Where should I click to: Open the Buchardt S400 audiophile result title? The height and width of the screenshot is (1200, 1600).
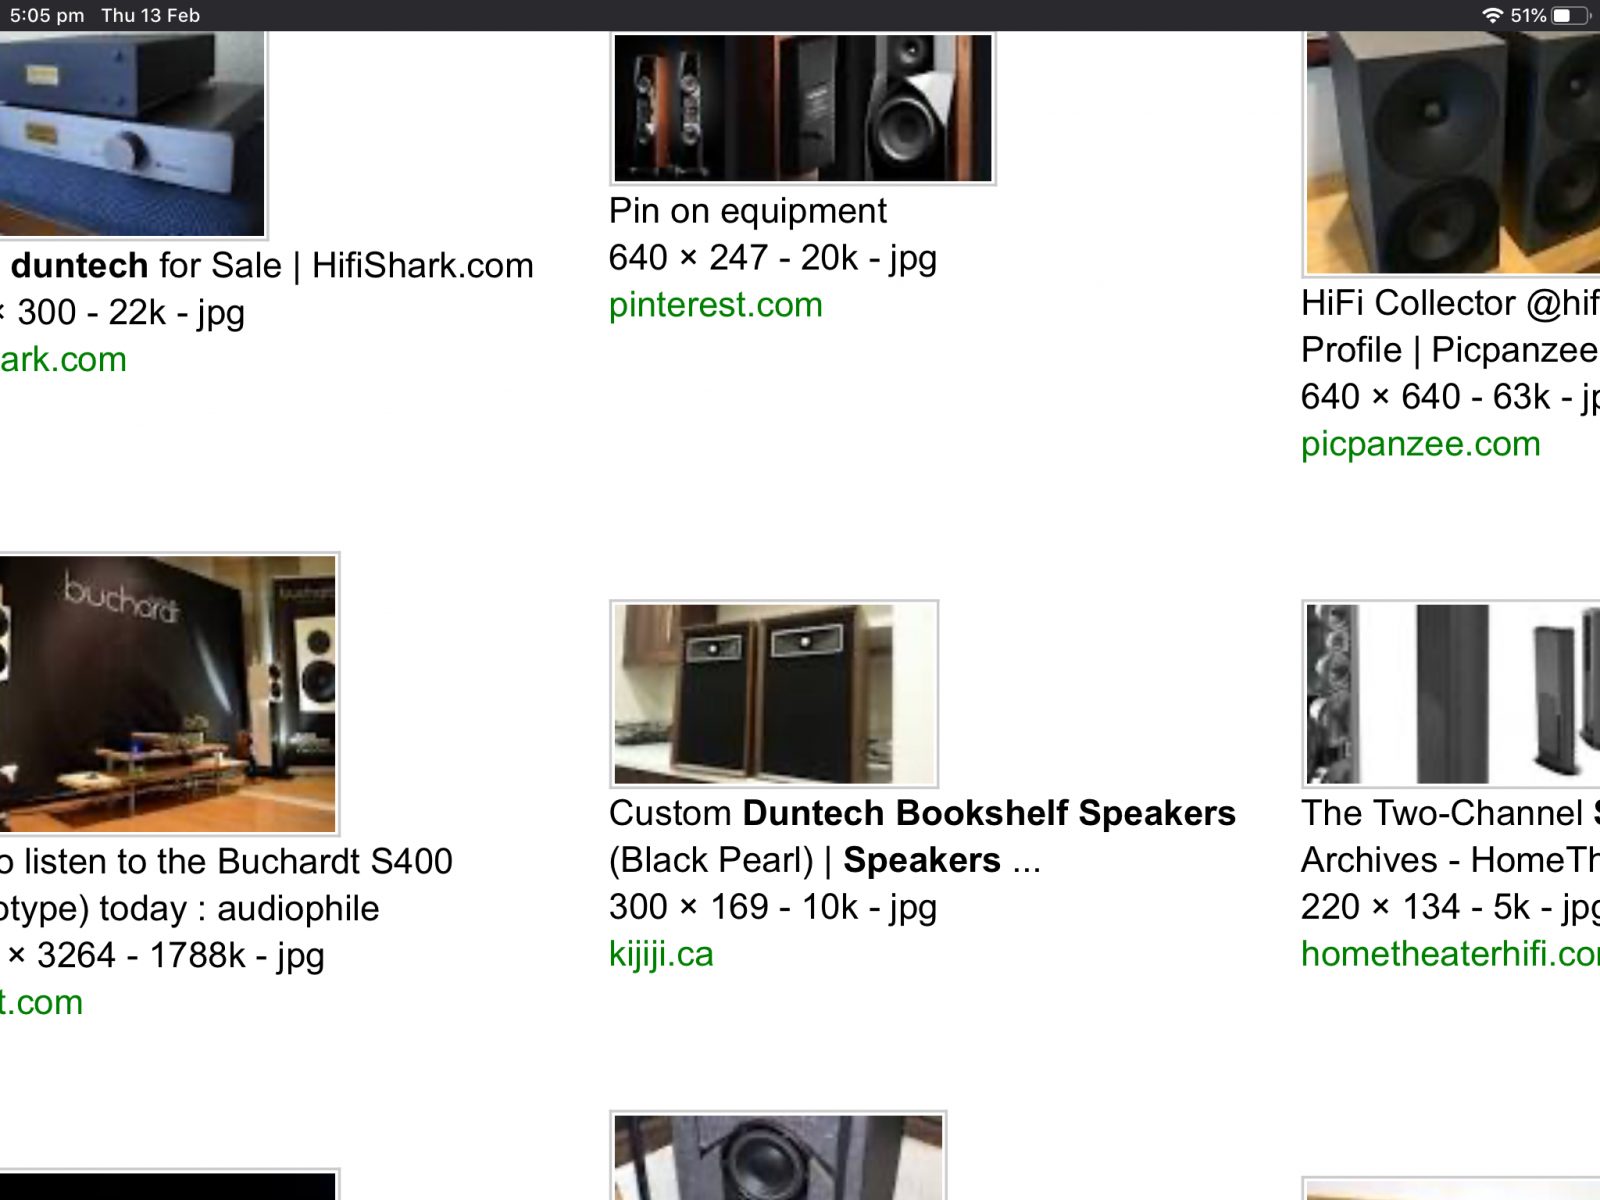(x=226, y=885)
